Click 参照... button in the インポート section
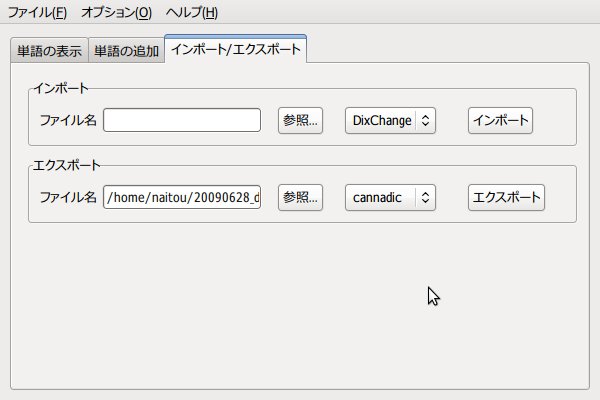The image size is (600, 400). click(300, 121)
